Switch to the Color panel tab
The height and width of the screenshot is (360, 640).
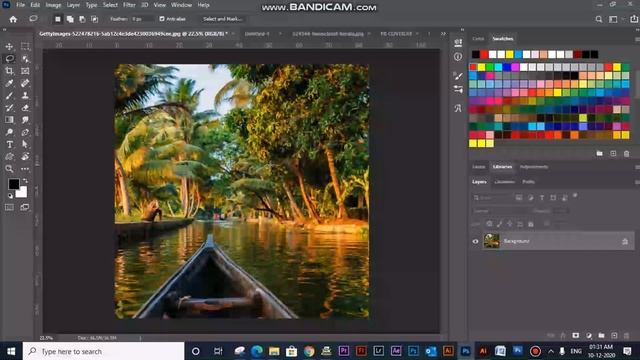point(478,39)
